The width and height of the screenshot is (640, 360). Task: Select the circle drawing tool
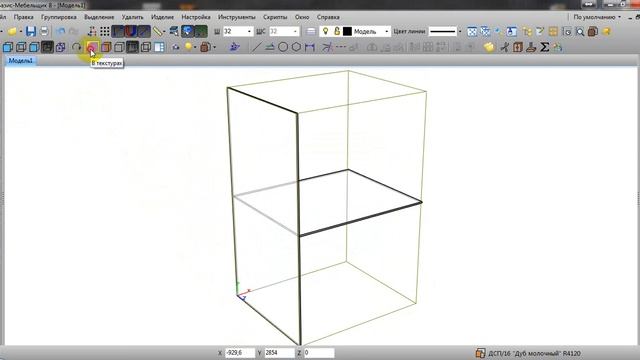click(282, 47)
